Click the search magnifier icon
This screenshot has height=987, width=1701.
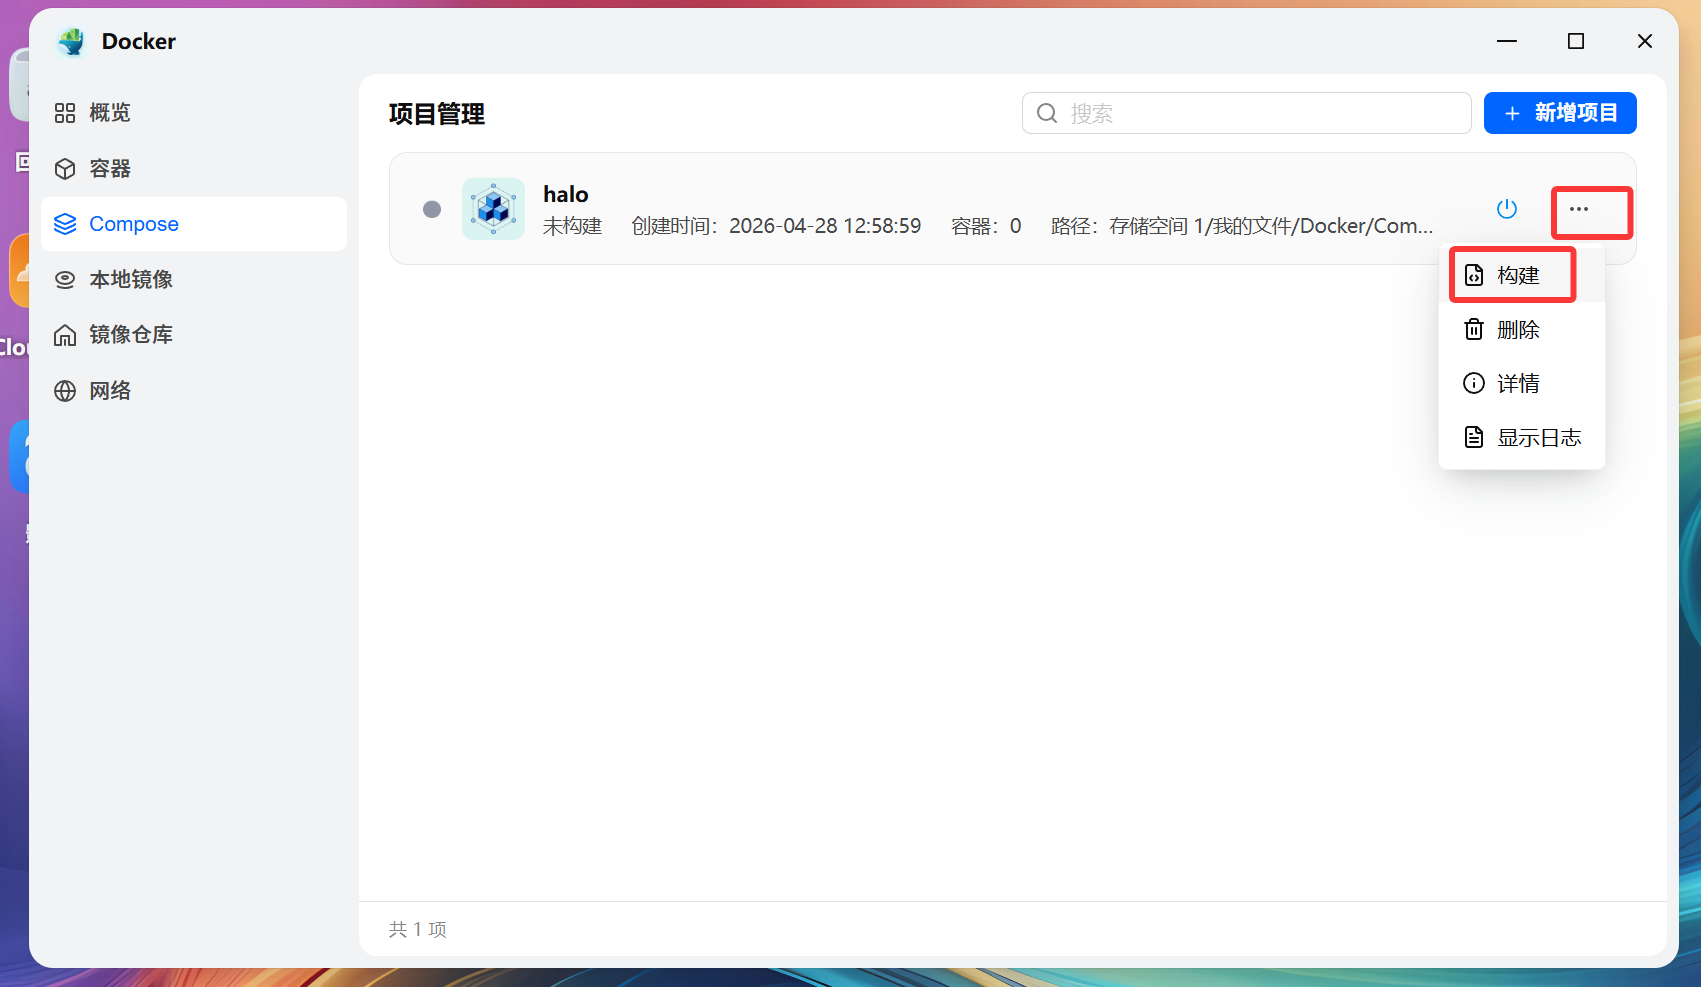pos(1047,113)
